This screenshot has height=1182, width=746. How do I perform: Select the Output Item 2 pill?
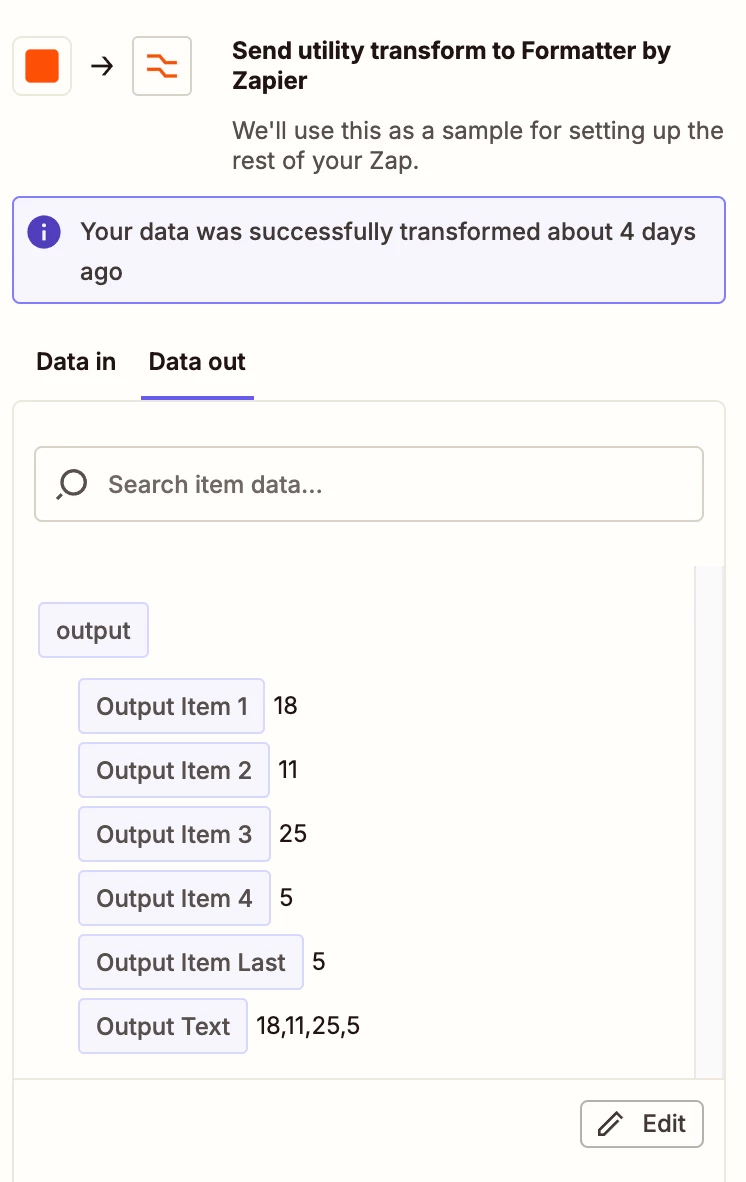[174, 770]
